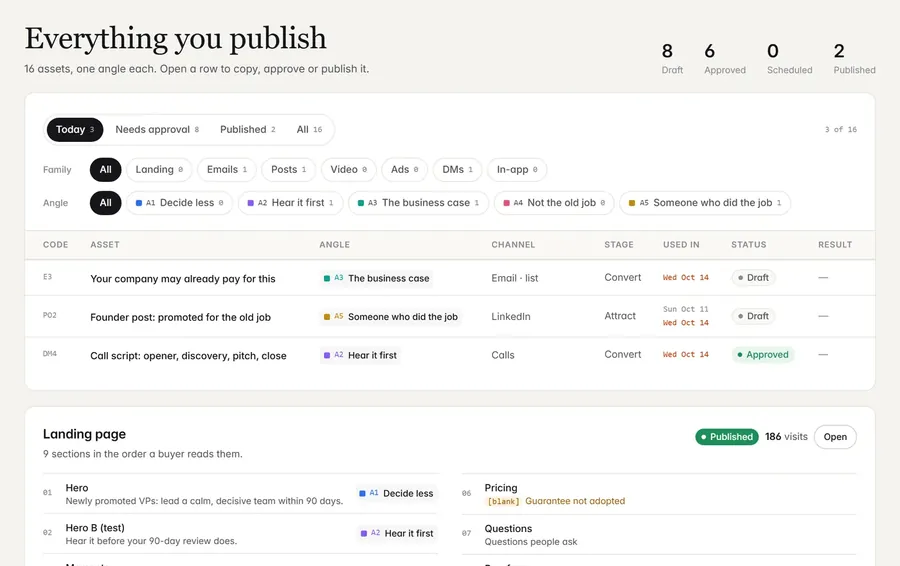Open the 01 Hero section row
Image resolution: width=900 pixels, height=566 pixels.
(240, 494)
